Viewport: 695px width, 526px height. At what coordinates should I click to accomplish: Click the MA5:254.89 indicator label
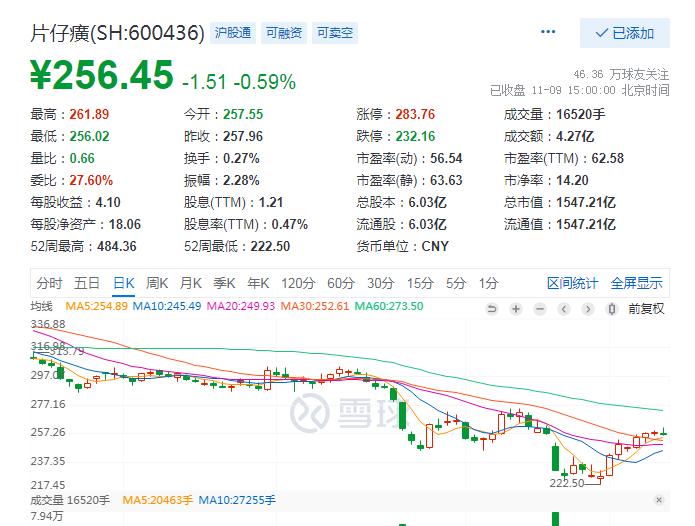(x=97, y=306)
